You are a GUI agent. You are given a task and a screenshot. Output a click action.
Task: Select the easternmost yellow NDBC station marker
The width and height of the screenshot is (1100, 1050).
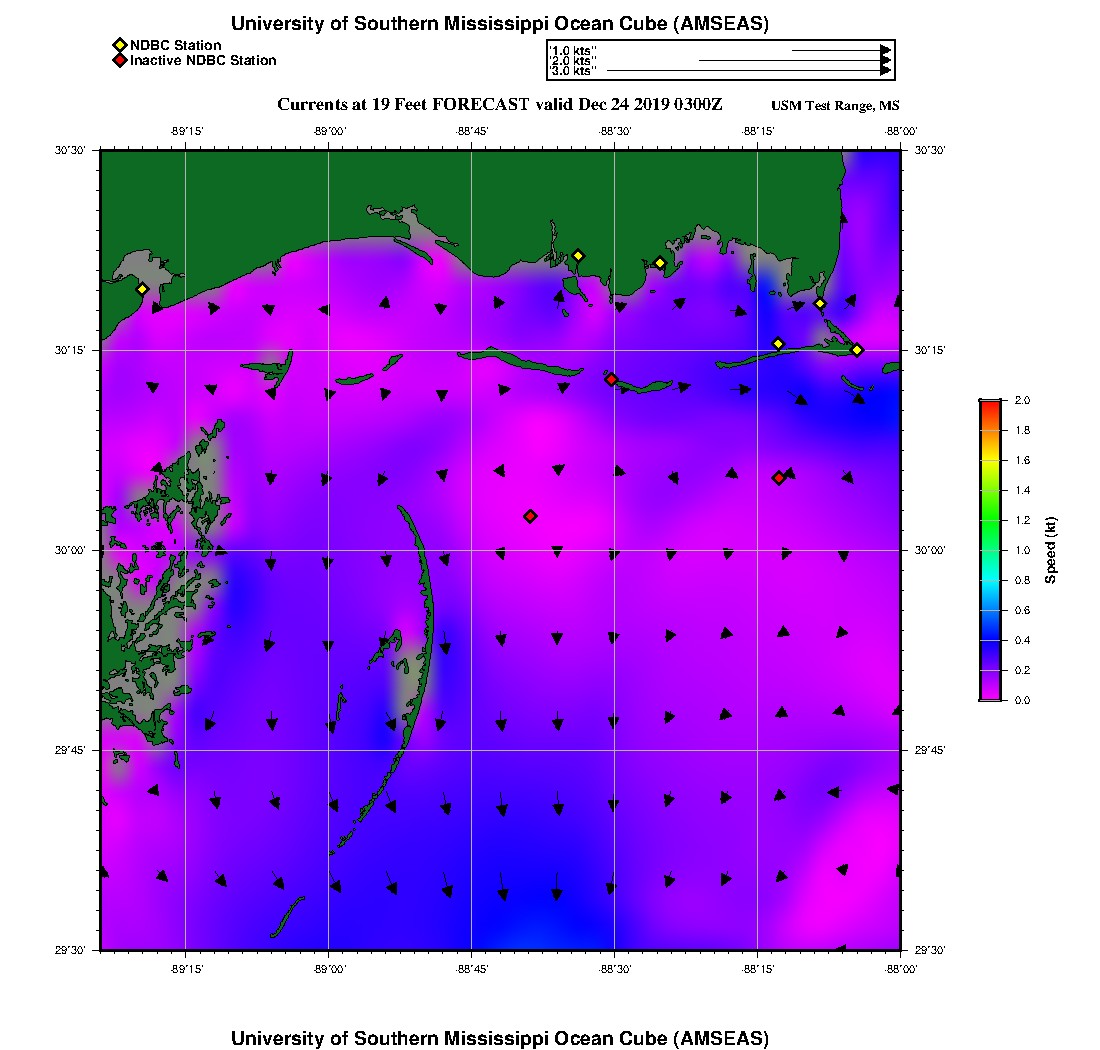pyautogui.click(x=857, y=350)
